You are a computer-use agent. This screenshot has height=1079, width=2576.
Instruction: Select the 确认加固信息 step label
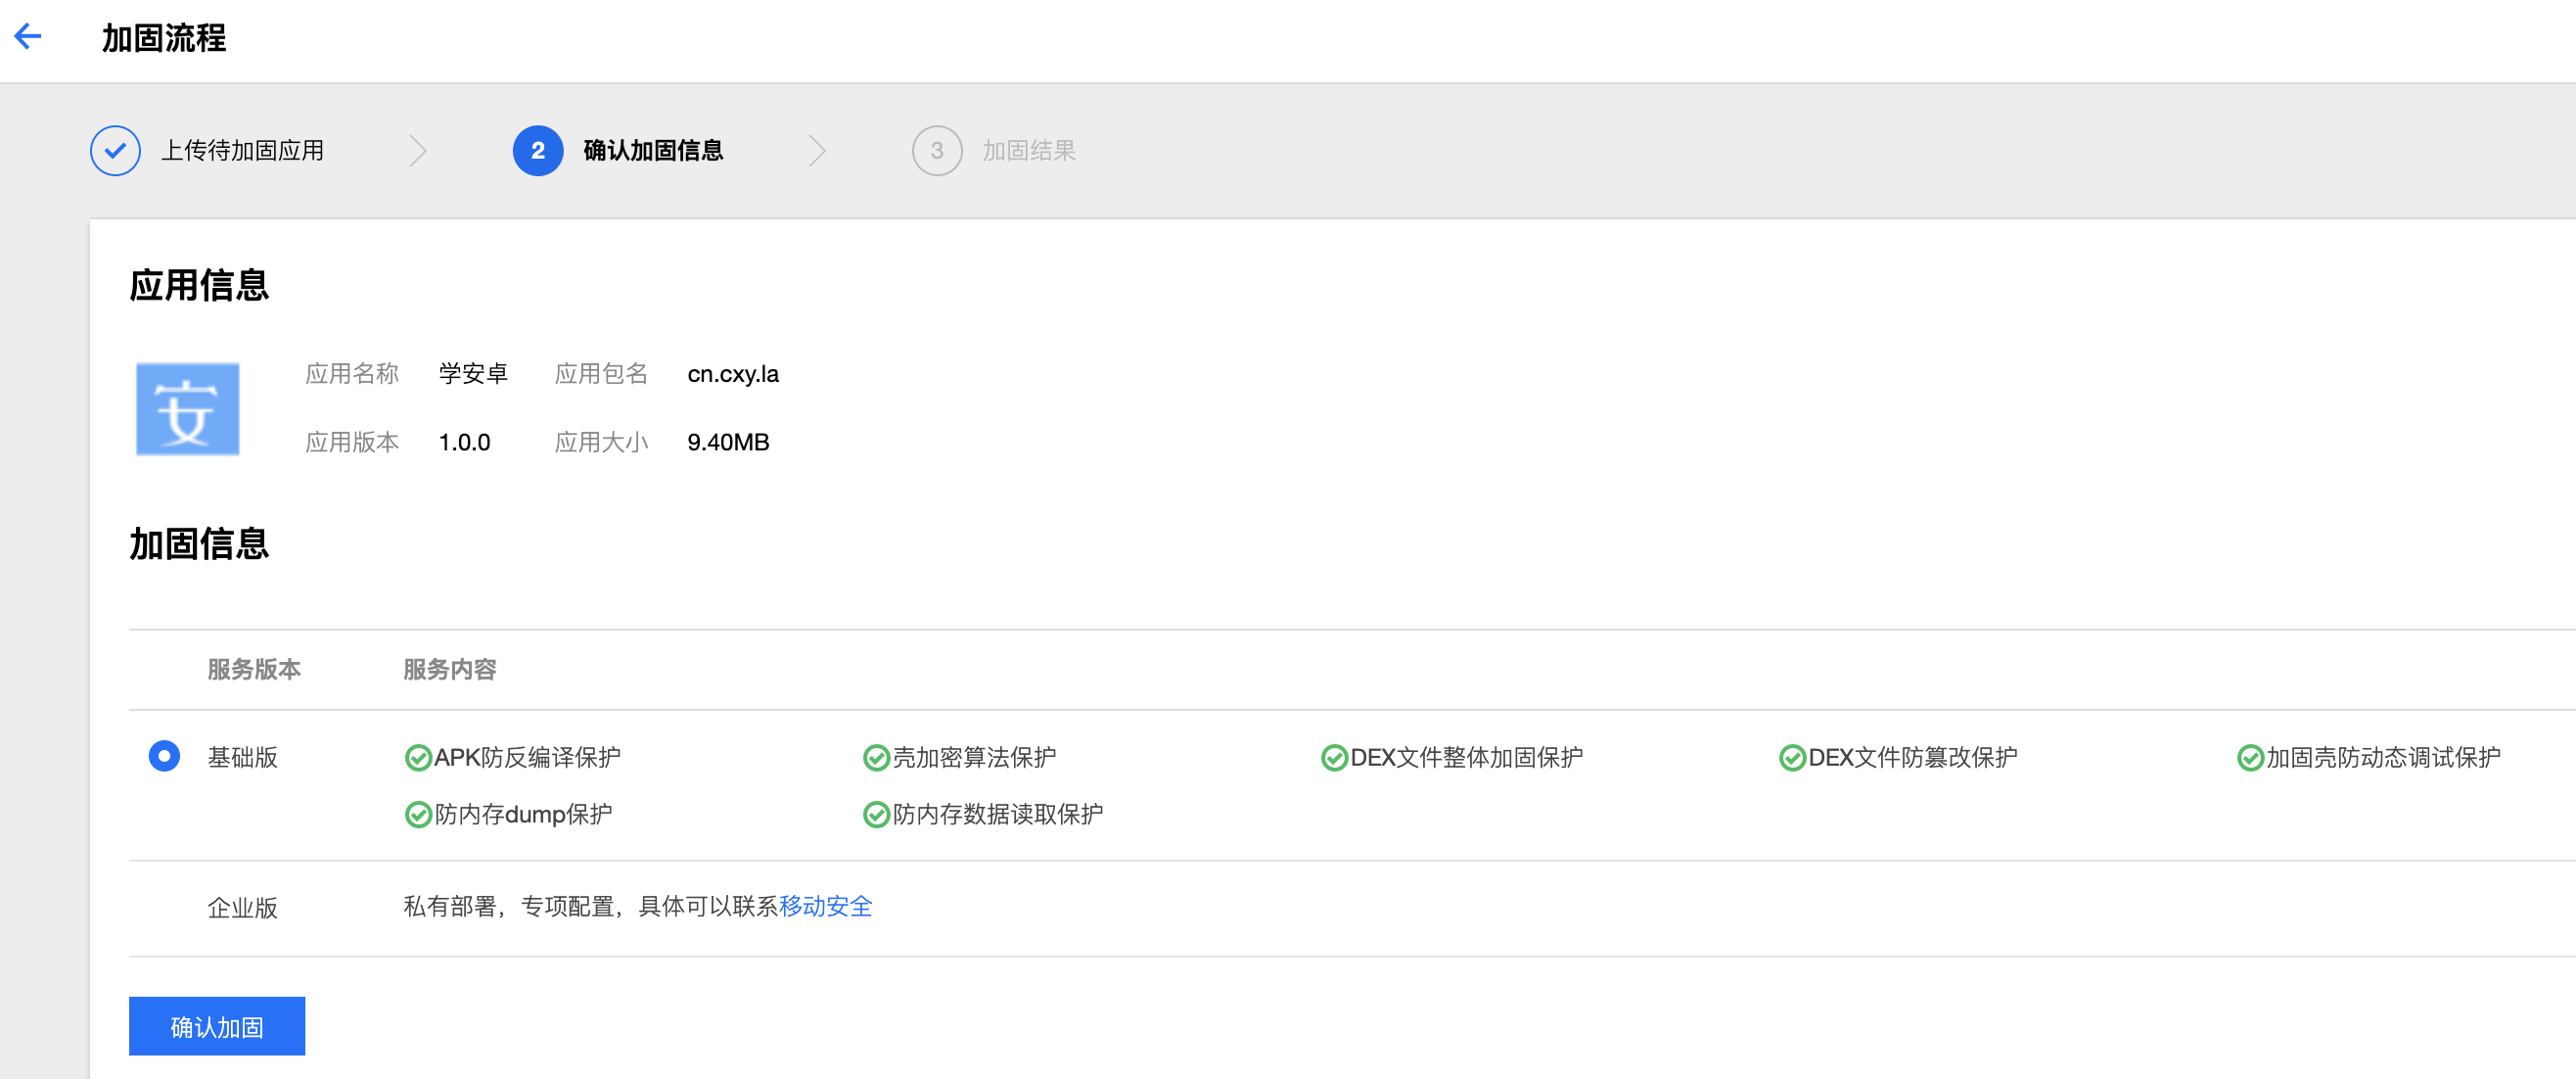point(653,151)
